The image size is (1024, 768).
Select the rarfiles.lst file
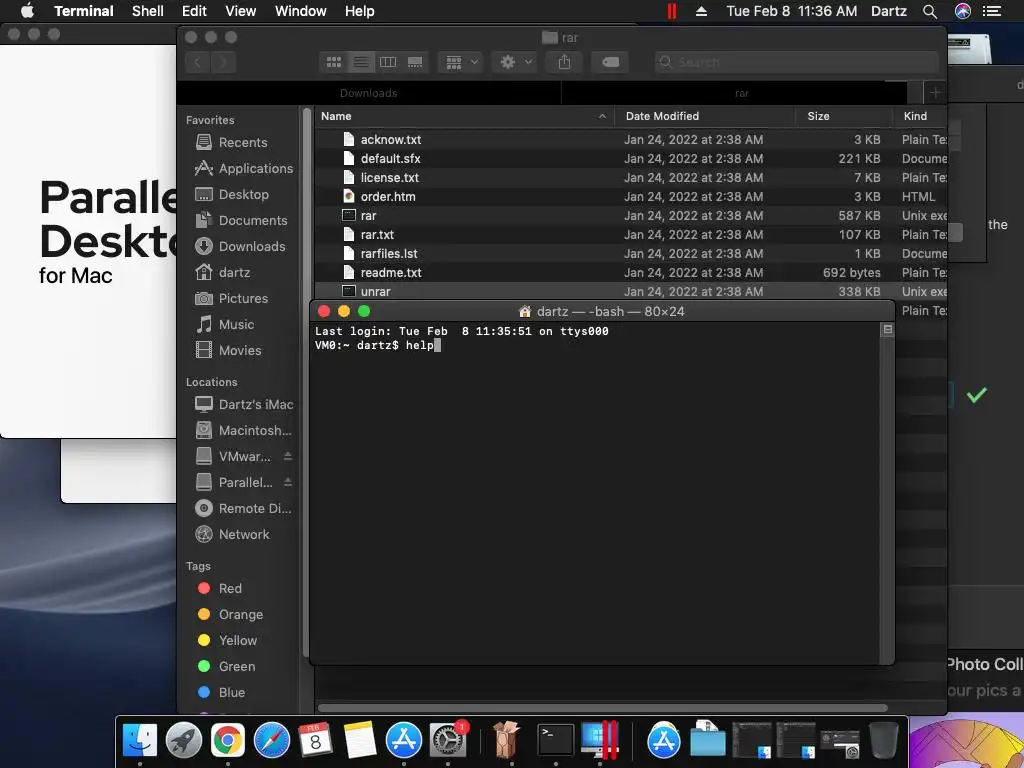pos(631,253)
